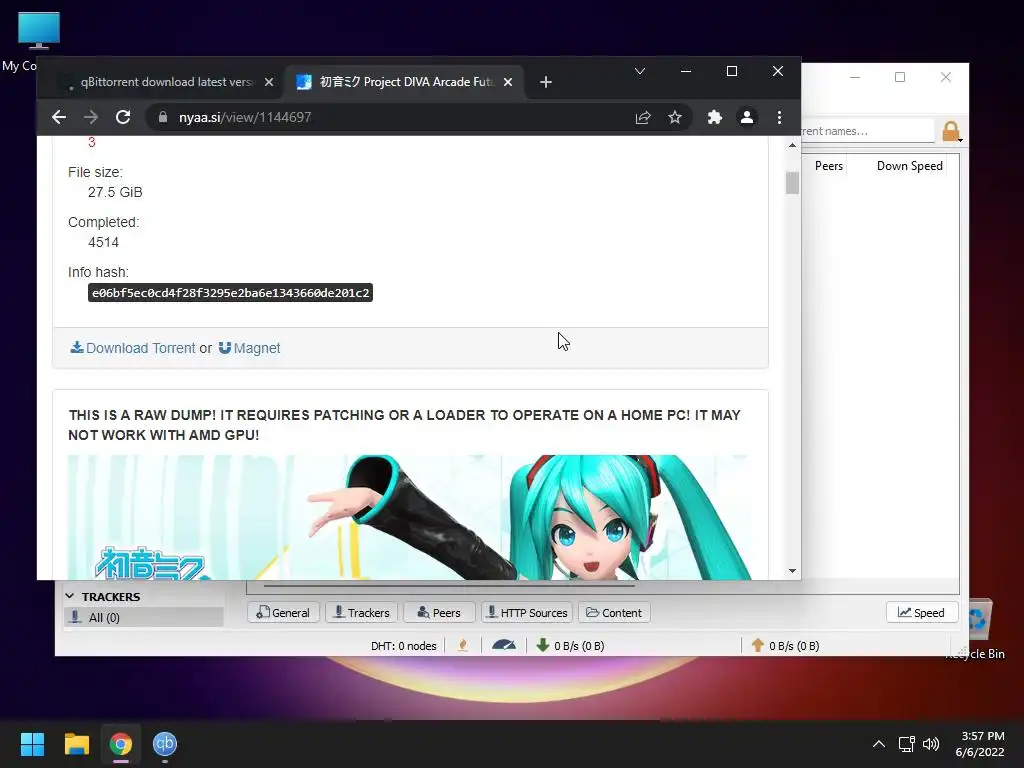
Task: Collapse the TRACKERS section in qBittorrent
Action: click(x=70, y=597)
